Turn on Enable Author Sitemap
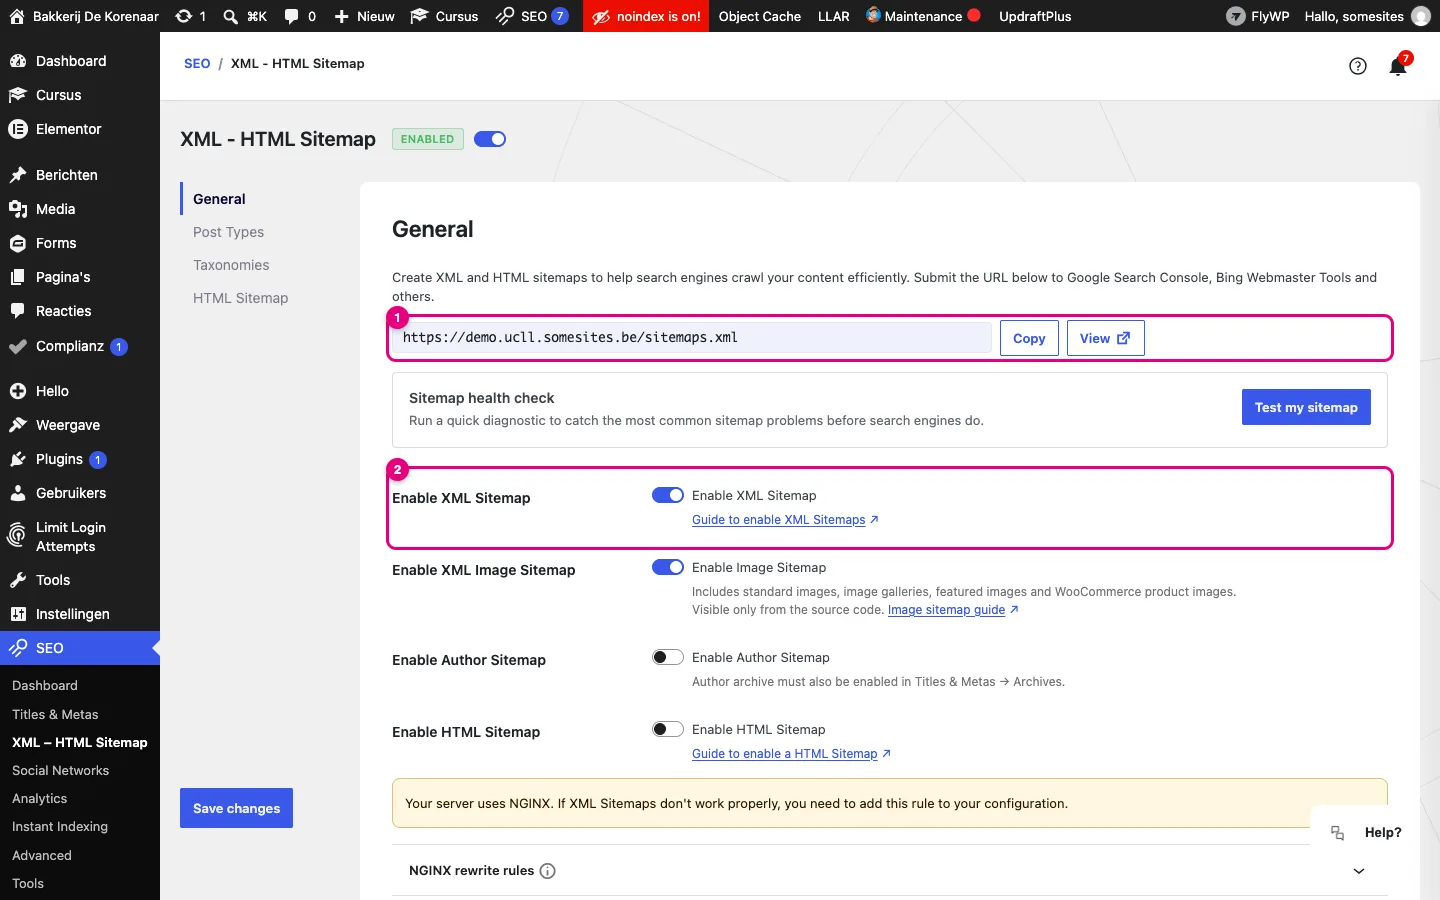The image size is (1440, 900). 668,657
